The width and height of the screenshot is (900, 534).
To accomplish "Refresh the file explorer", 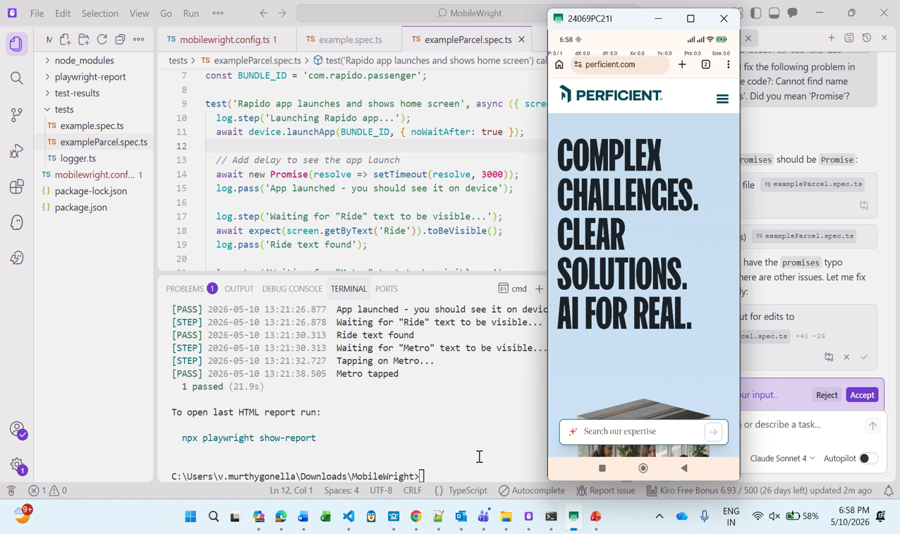I will pyautogui.click(x=102, y=39).
